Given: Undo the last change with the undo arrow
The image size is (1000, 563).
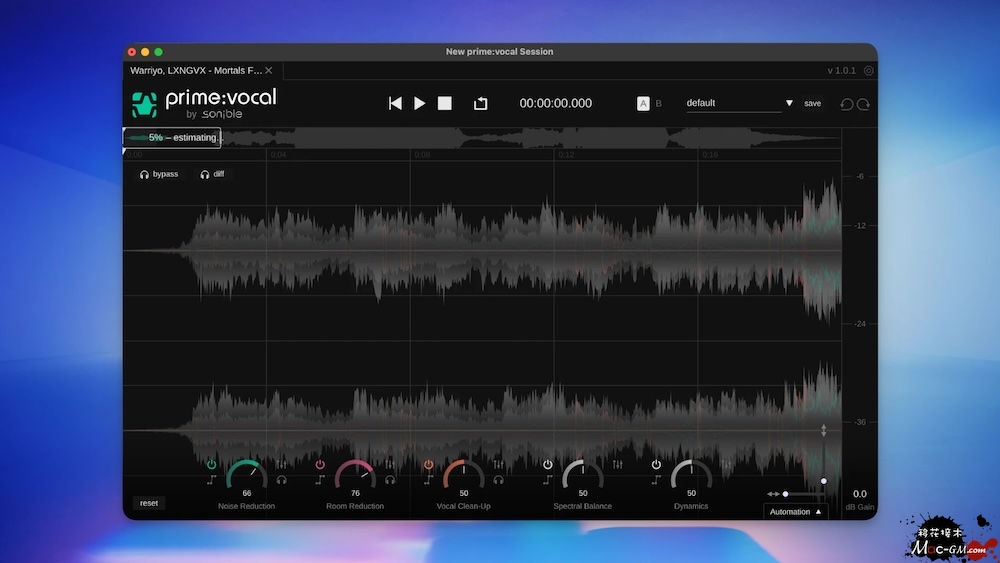Looking at the screenshot, I should coord(846,104).
